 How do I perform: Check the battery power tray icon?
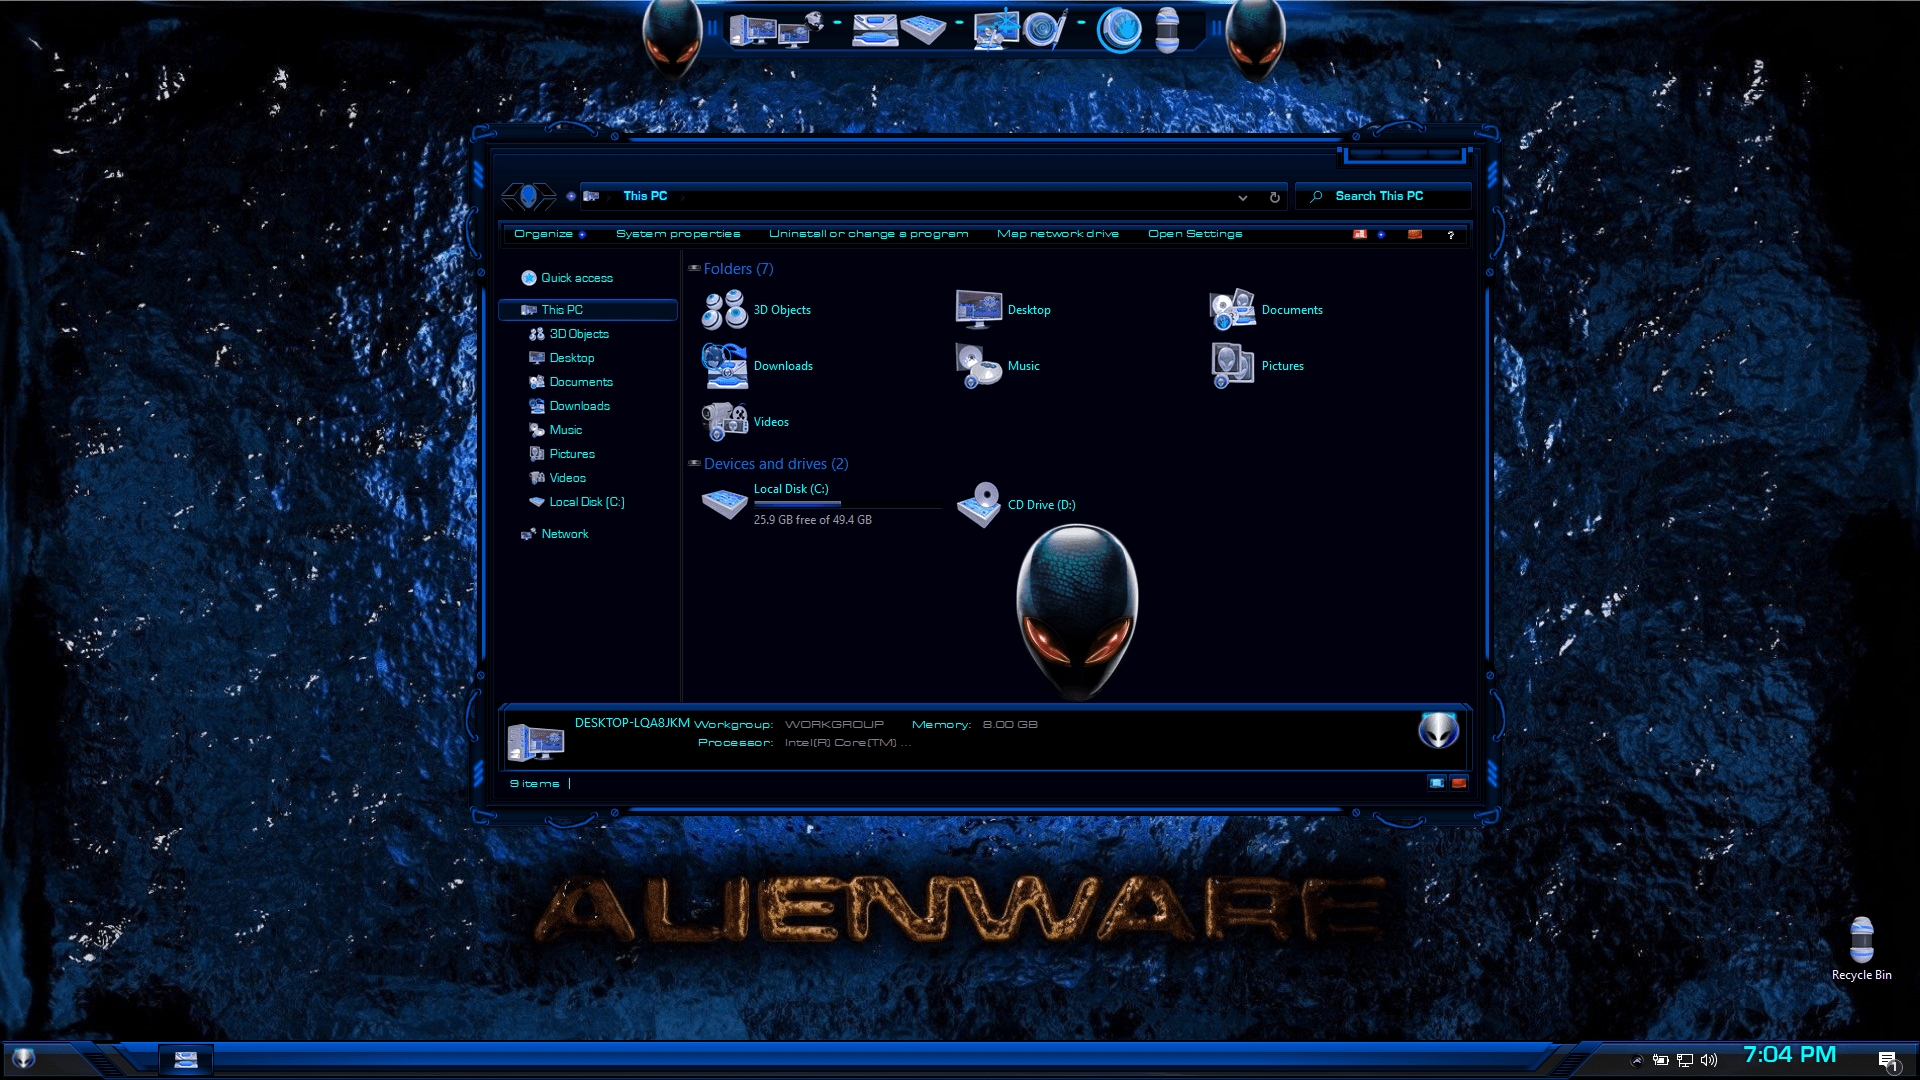[1661, 1060]
